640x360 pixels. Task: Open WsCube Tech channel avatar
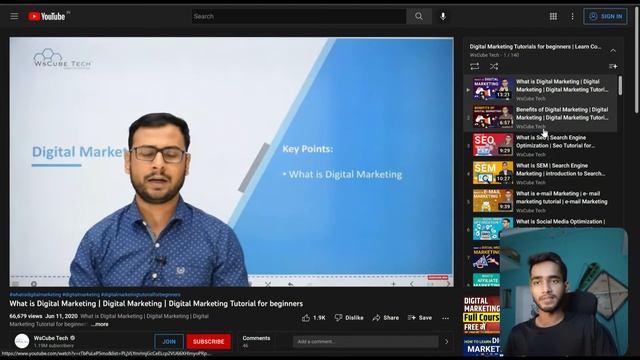tap(22, 341)
